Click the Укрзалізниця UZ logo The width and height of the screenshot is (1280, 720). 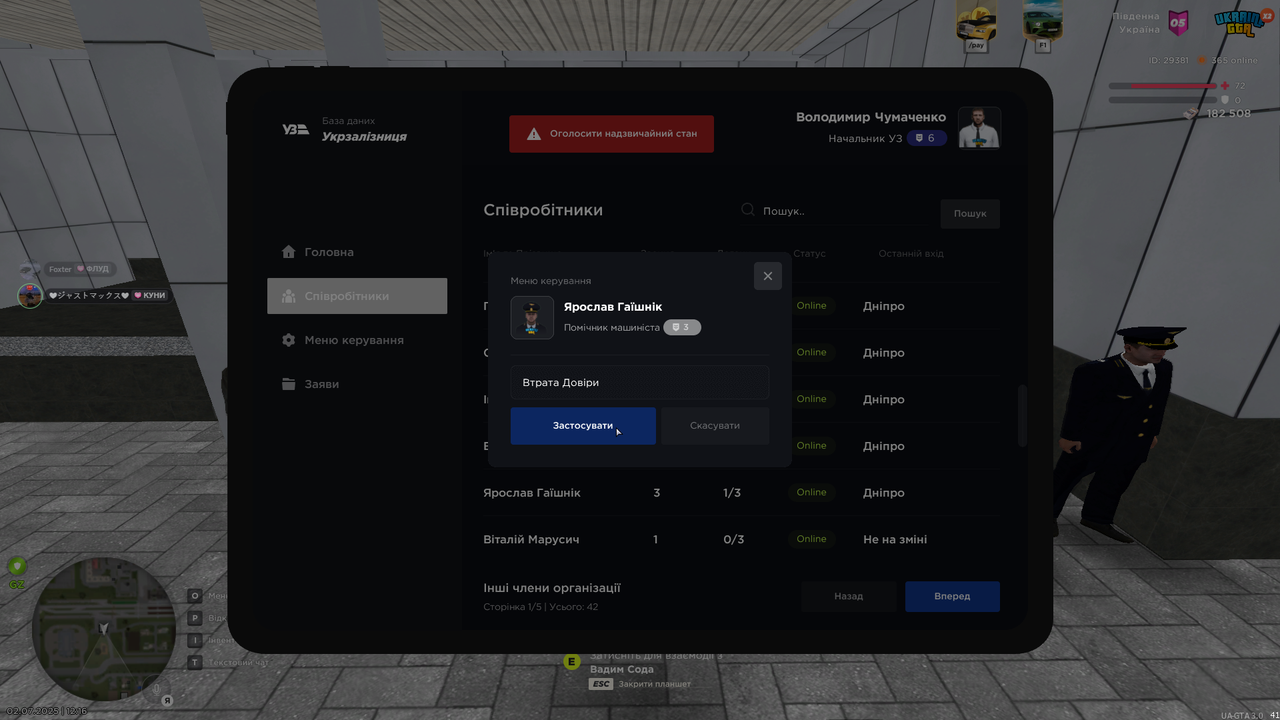pyautogui.click(x=295, y=129)
